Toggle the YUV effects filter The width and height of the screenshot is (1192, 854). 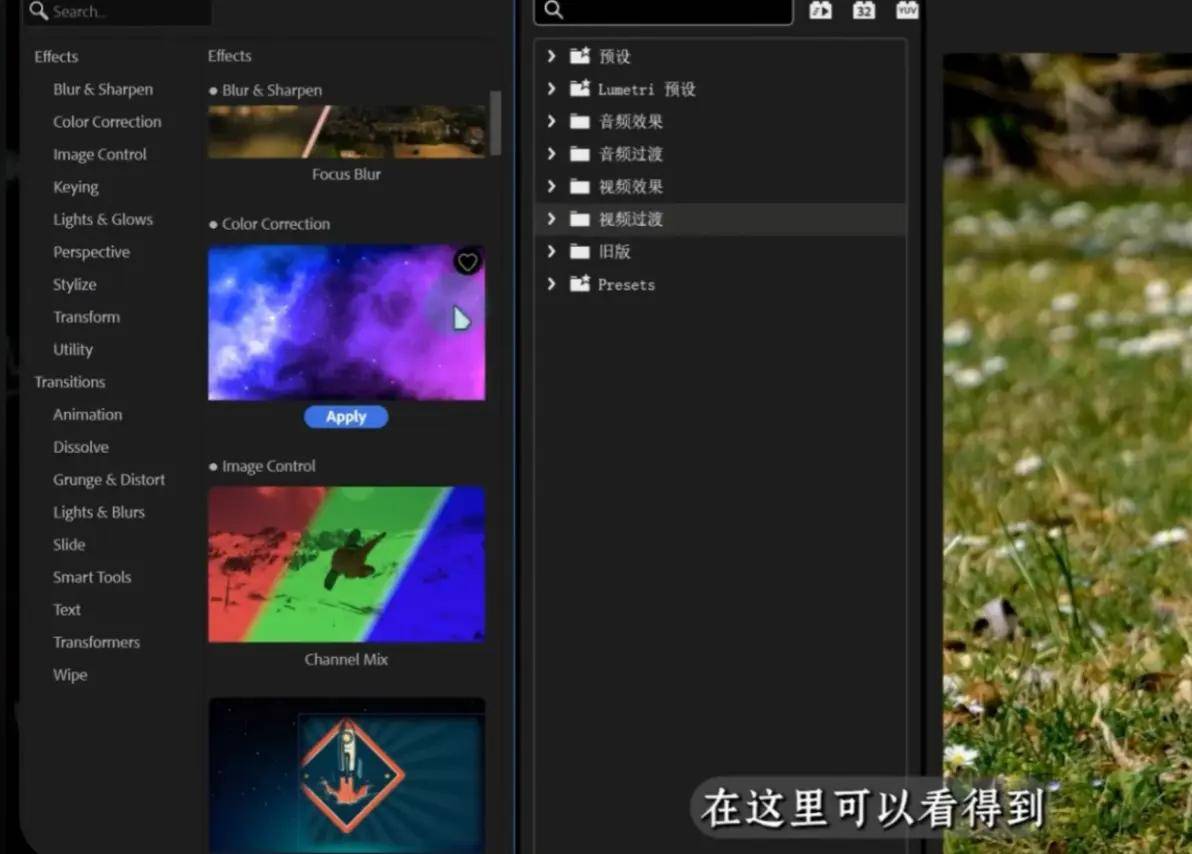907,10
